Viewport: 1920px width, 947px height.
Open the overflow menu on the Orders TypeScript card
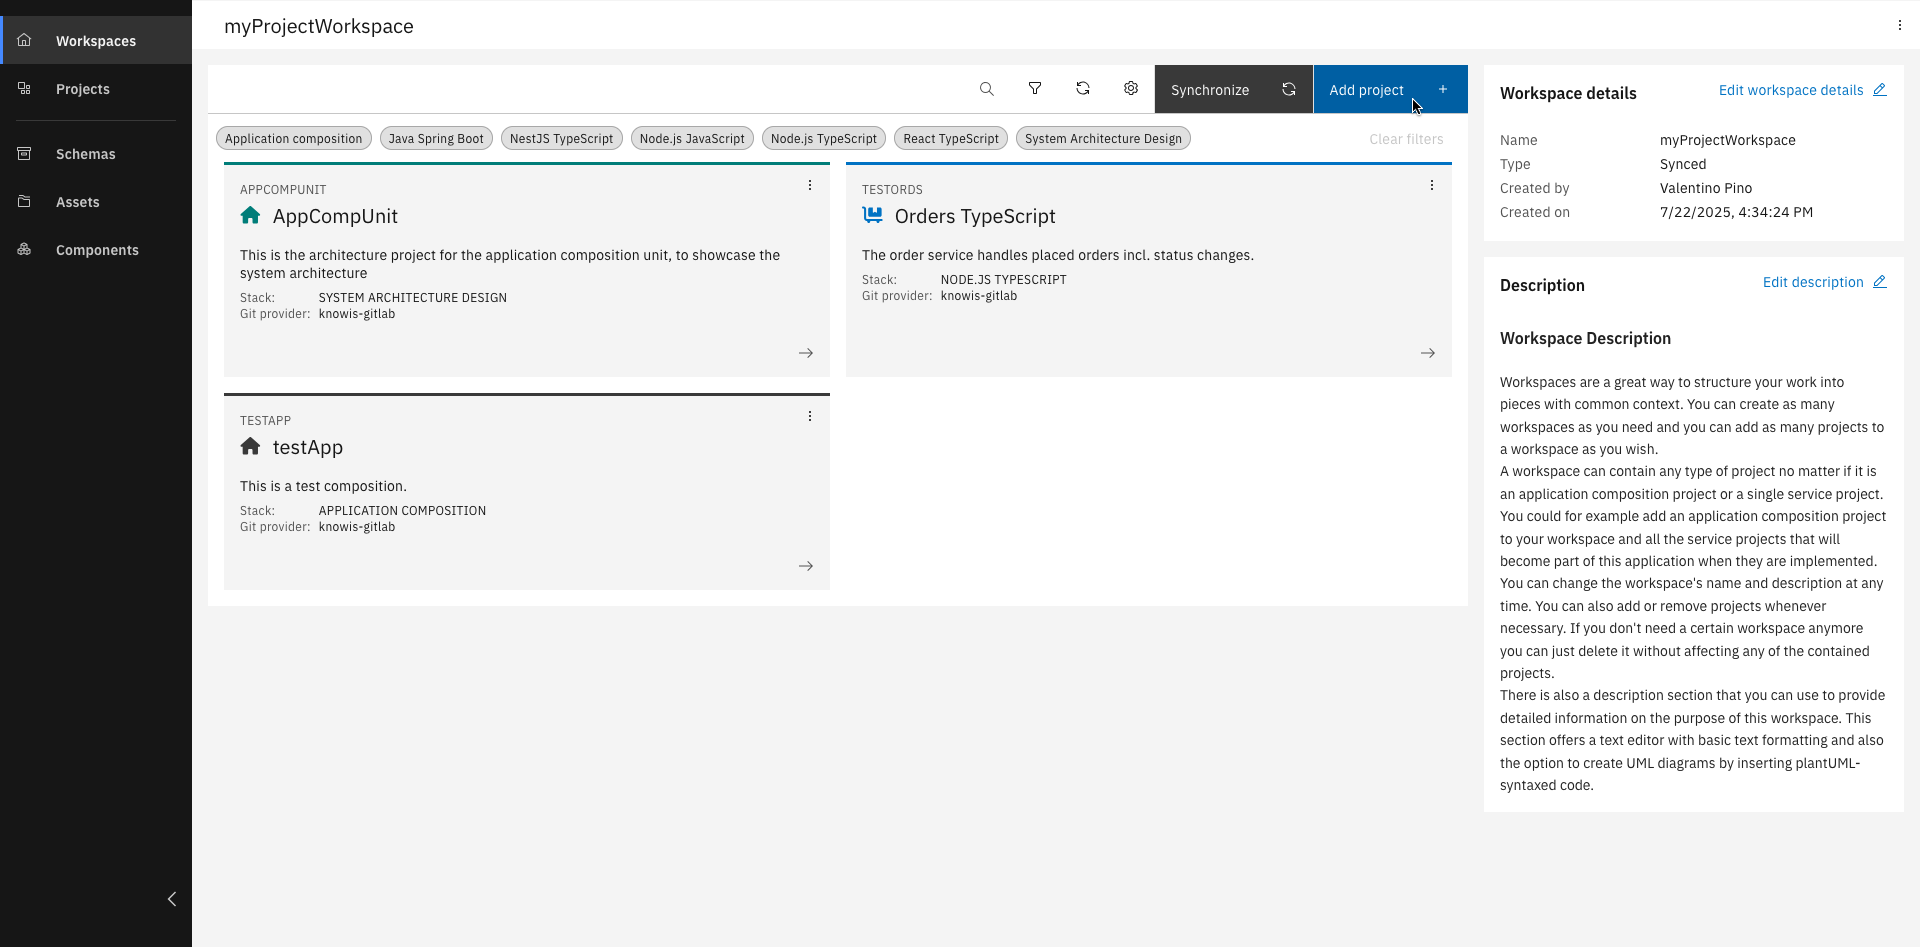point(1431,184)
